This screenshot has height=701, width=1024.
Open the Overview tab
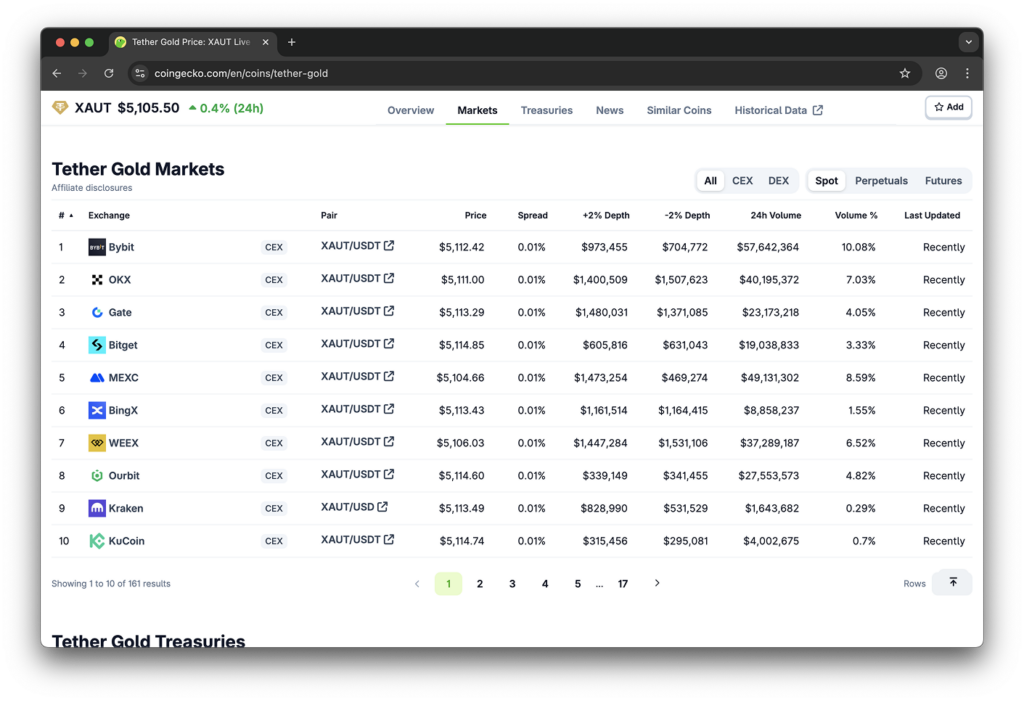click(410, 110)
